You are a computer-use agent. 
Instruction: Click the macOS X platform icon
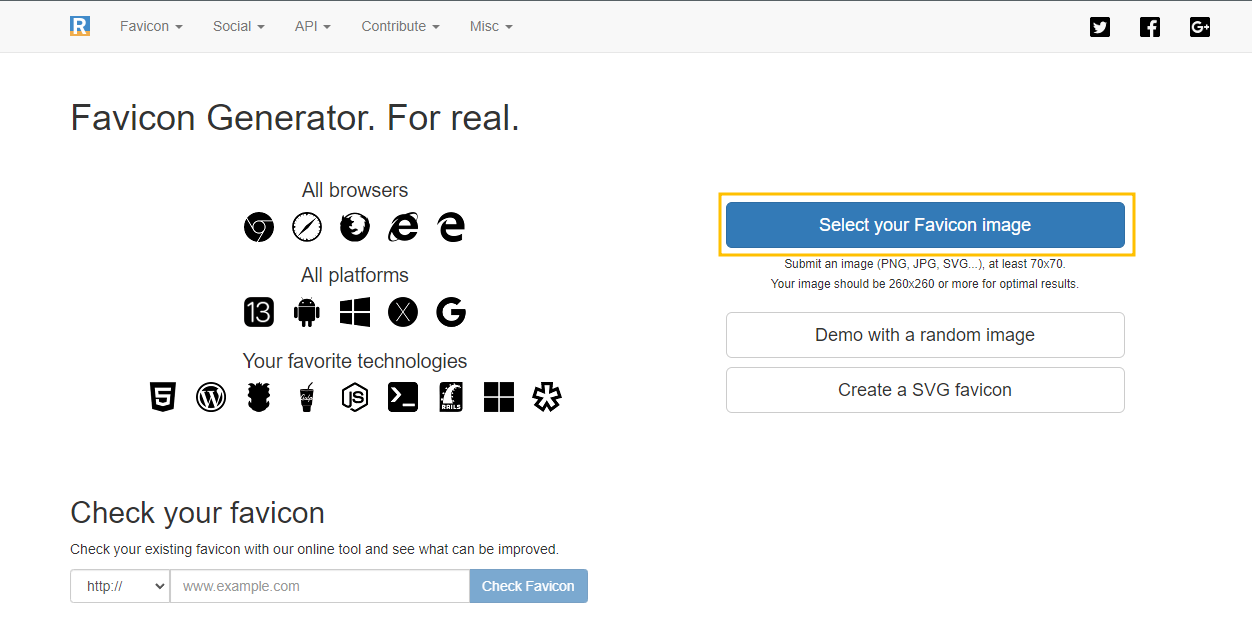pos(403,312)
